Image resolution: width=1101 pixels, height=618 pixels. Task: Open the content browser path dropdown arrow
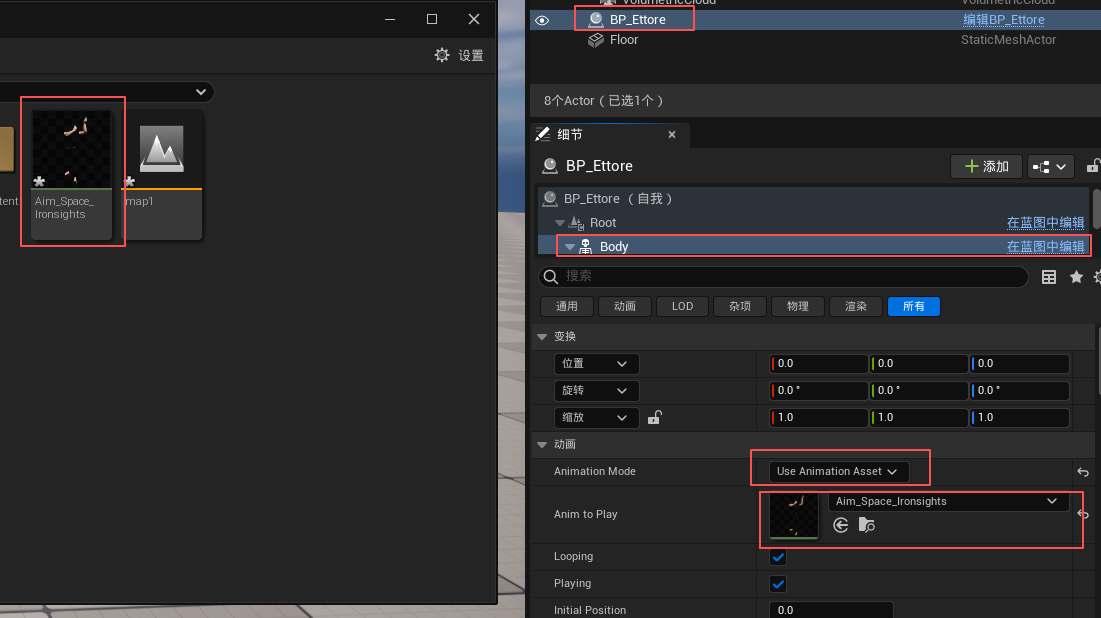point(201,92)
